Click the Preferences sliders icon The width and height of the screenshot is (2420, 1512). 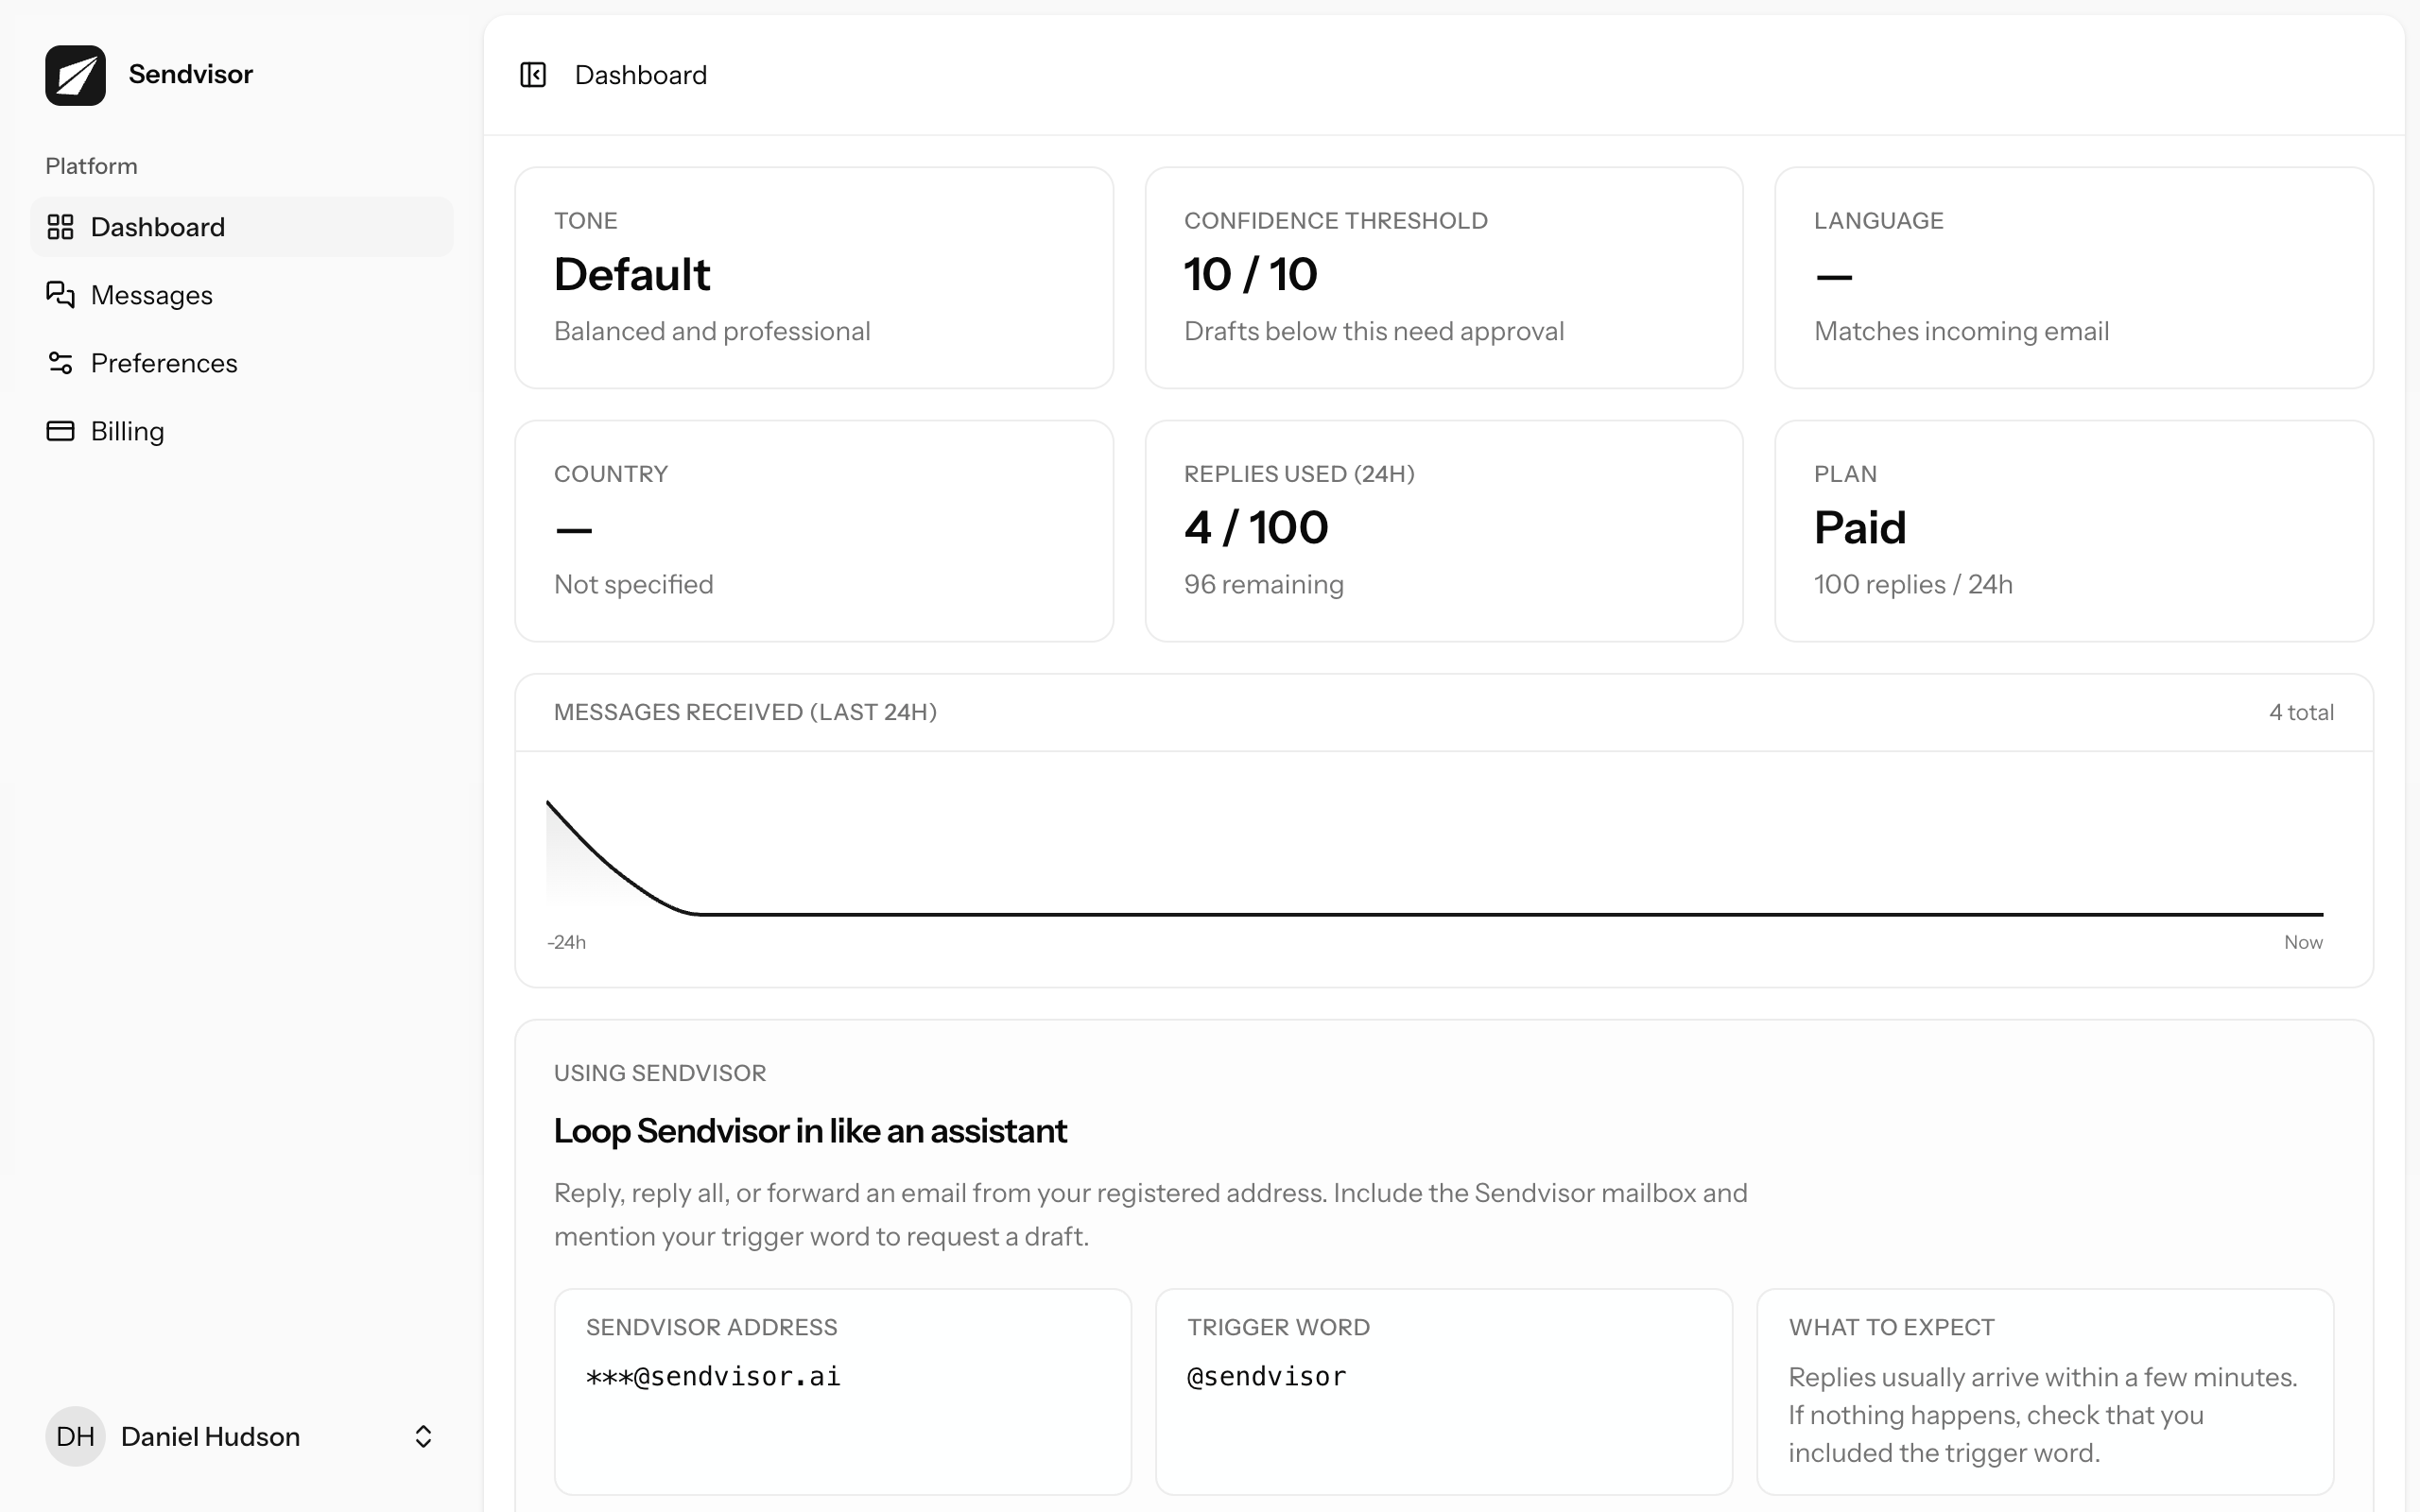pyautogui.click(x=61, y=363)
